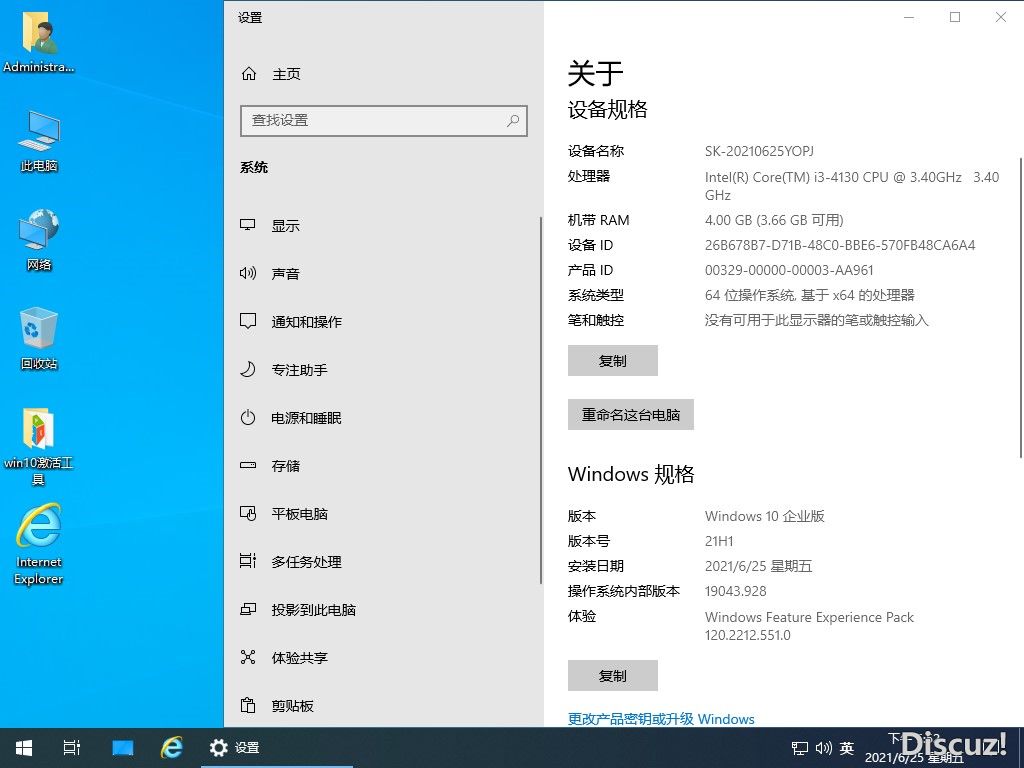Image resolution: width=1024 pixels, height=768 pixels.
Task: Select the Multitasking icon in sidebar
Action: (x=248, y=562)
